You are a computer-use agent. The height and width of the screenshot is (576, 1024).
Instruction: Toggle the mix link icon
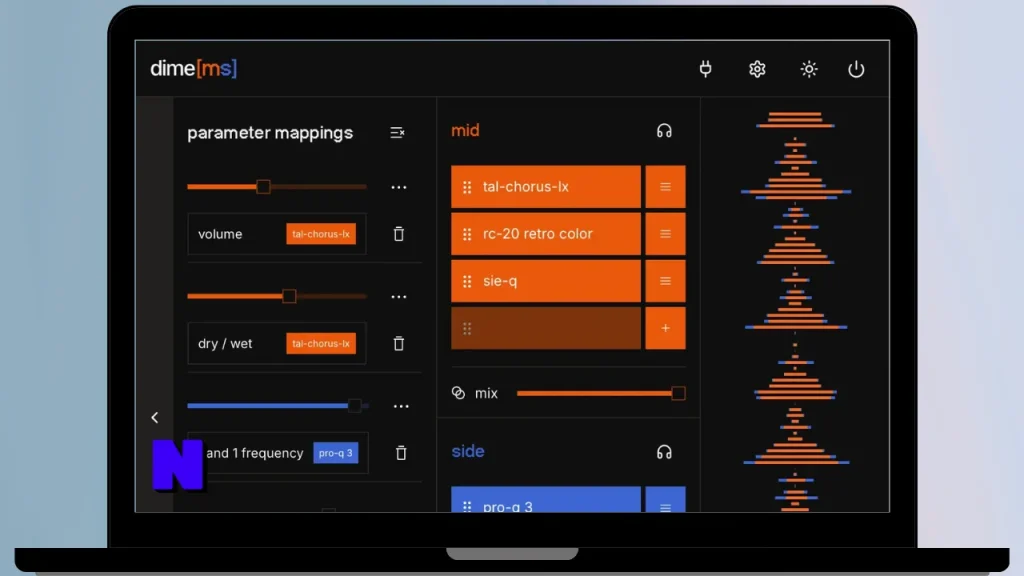click(x=458, y=393)
